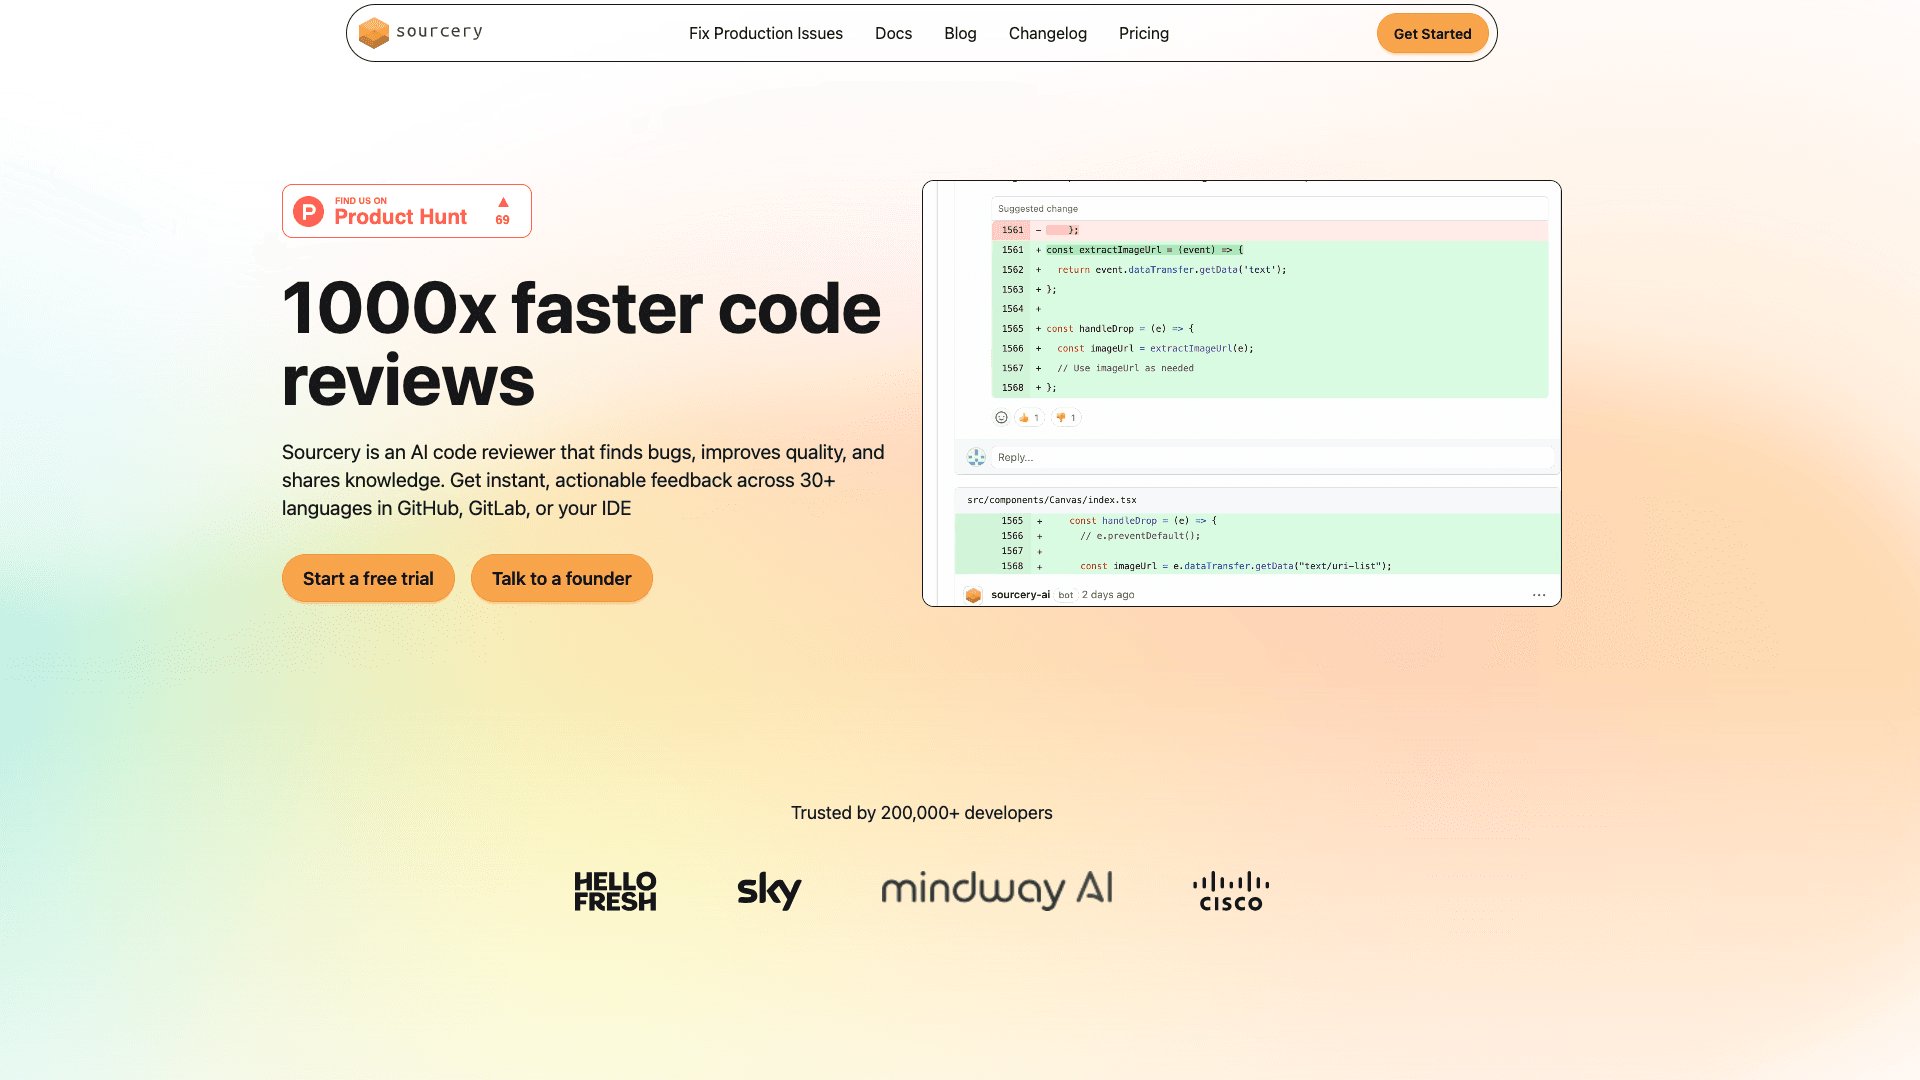Click the Sky logo
This screenshot has width=1920, height=1080.
769,890
